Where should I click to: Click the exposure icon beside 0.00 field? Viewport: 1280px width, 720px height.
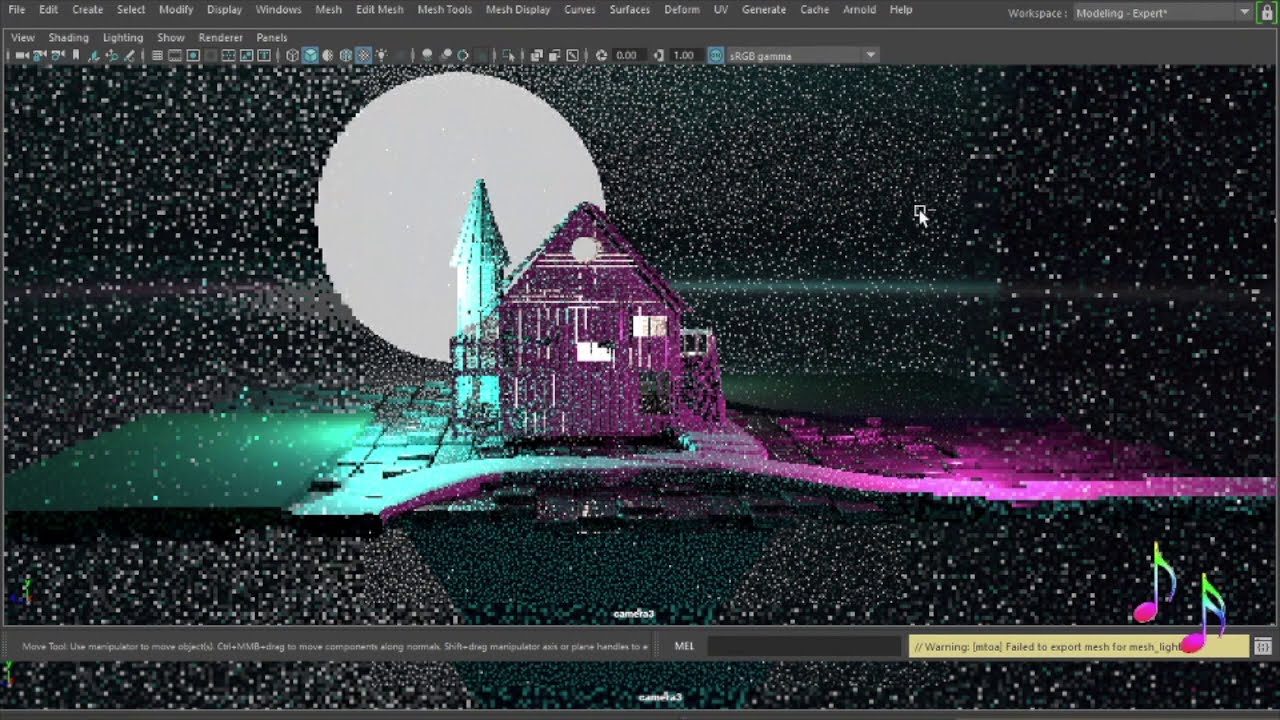point(601,56)
